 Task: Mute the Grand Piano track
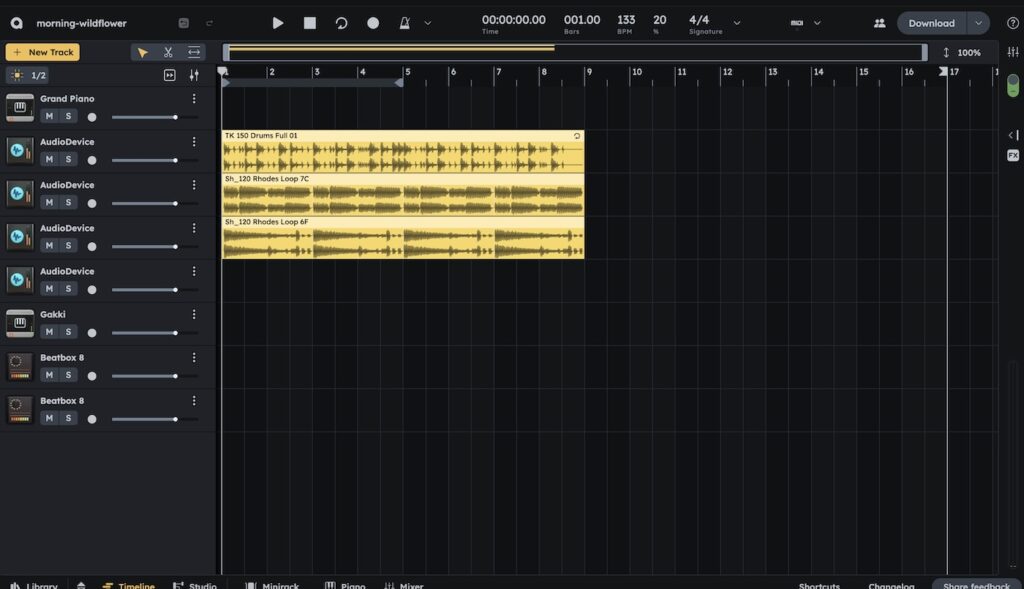pos(48,116)
